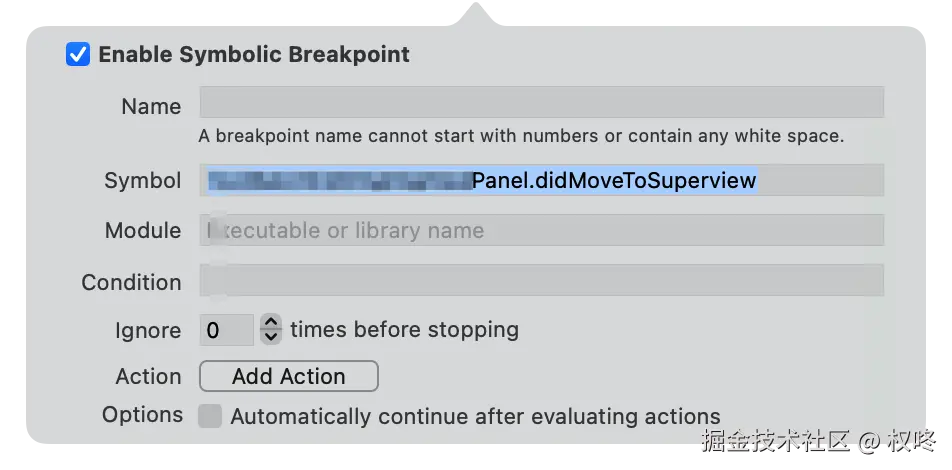
Task: Decrease ignore count with stepper down arrow
Action: coord(271,337)
